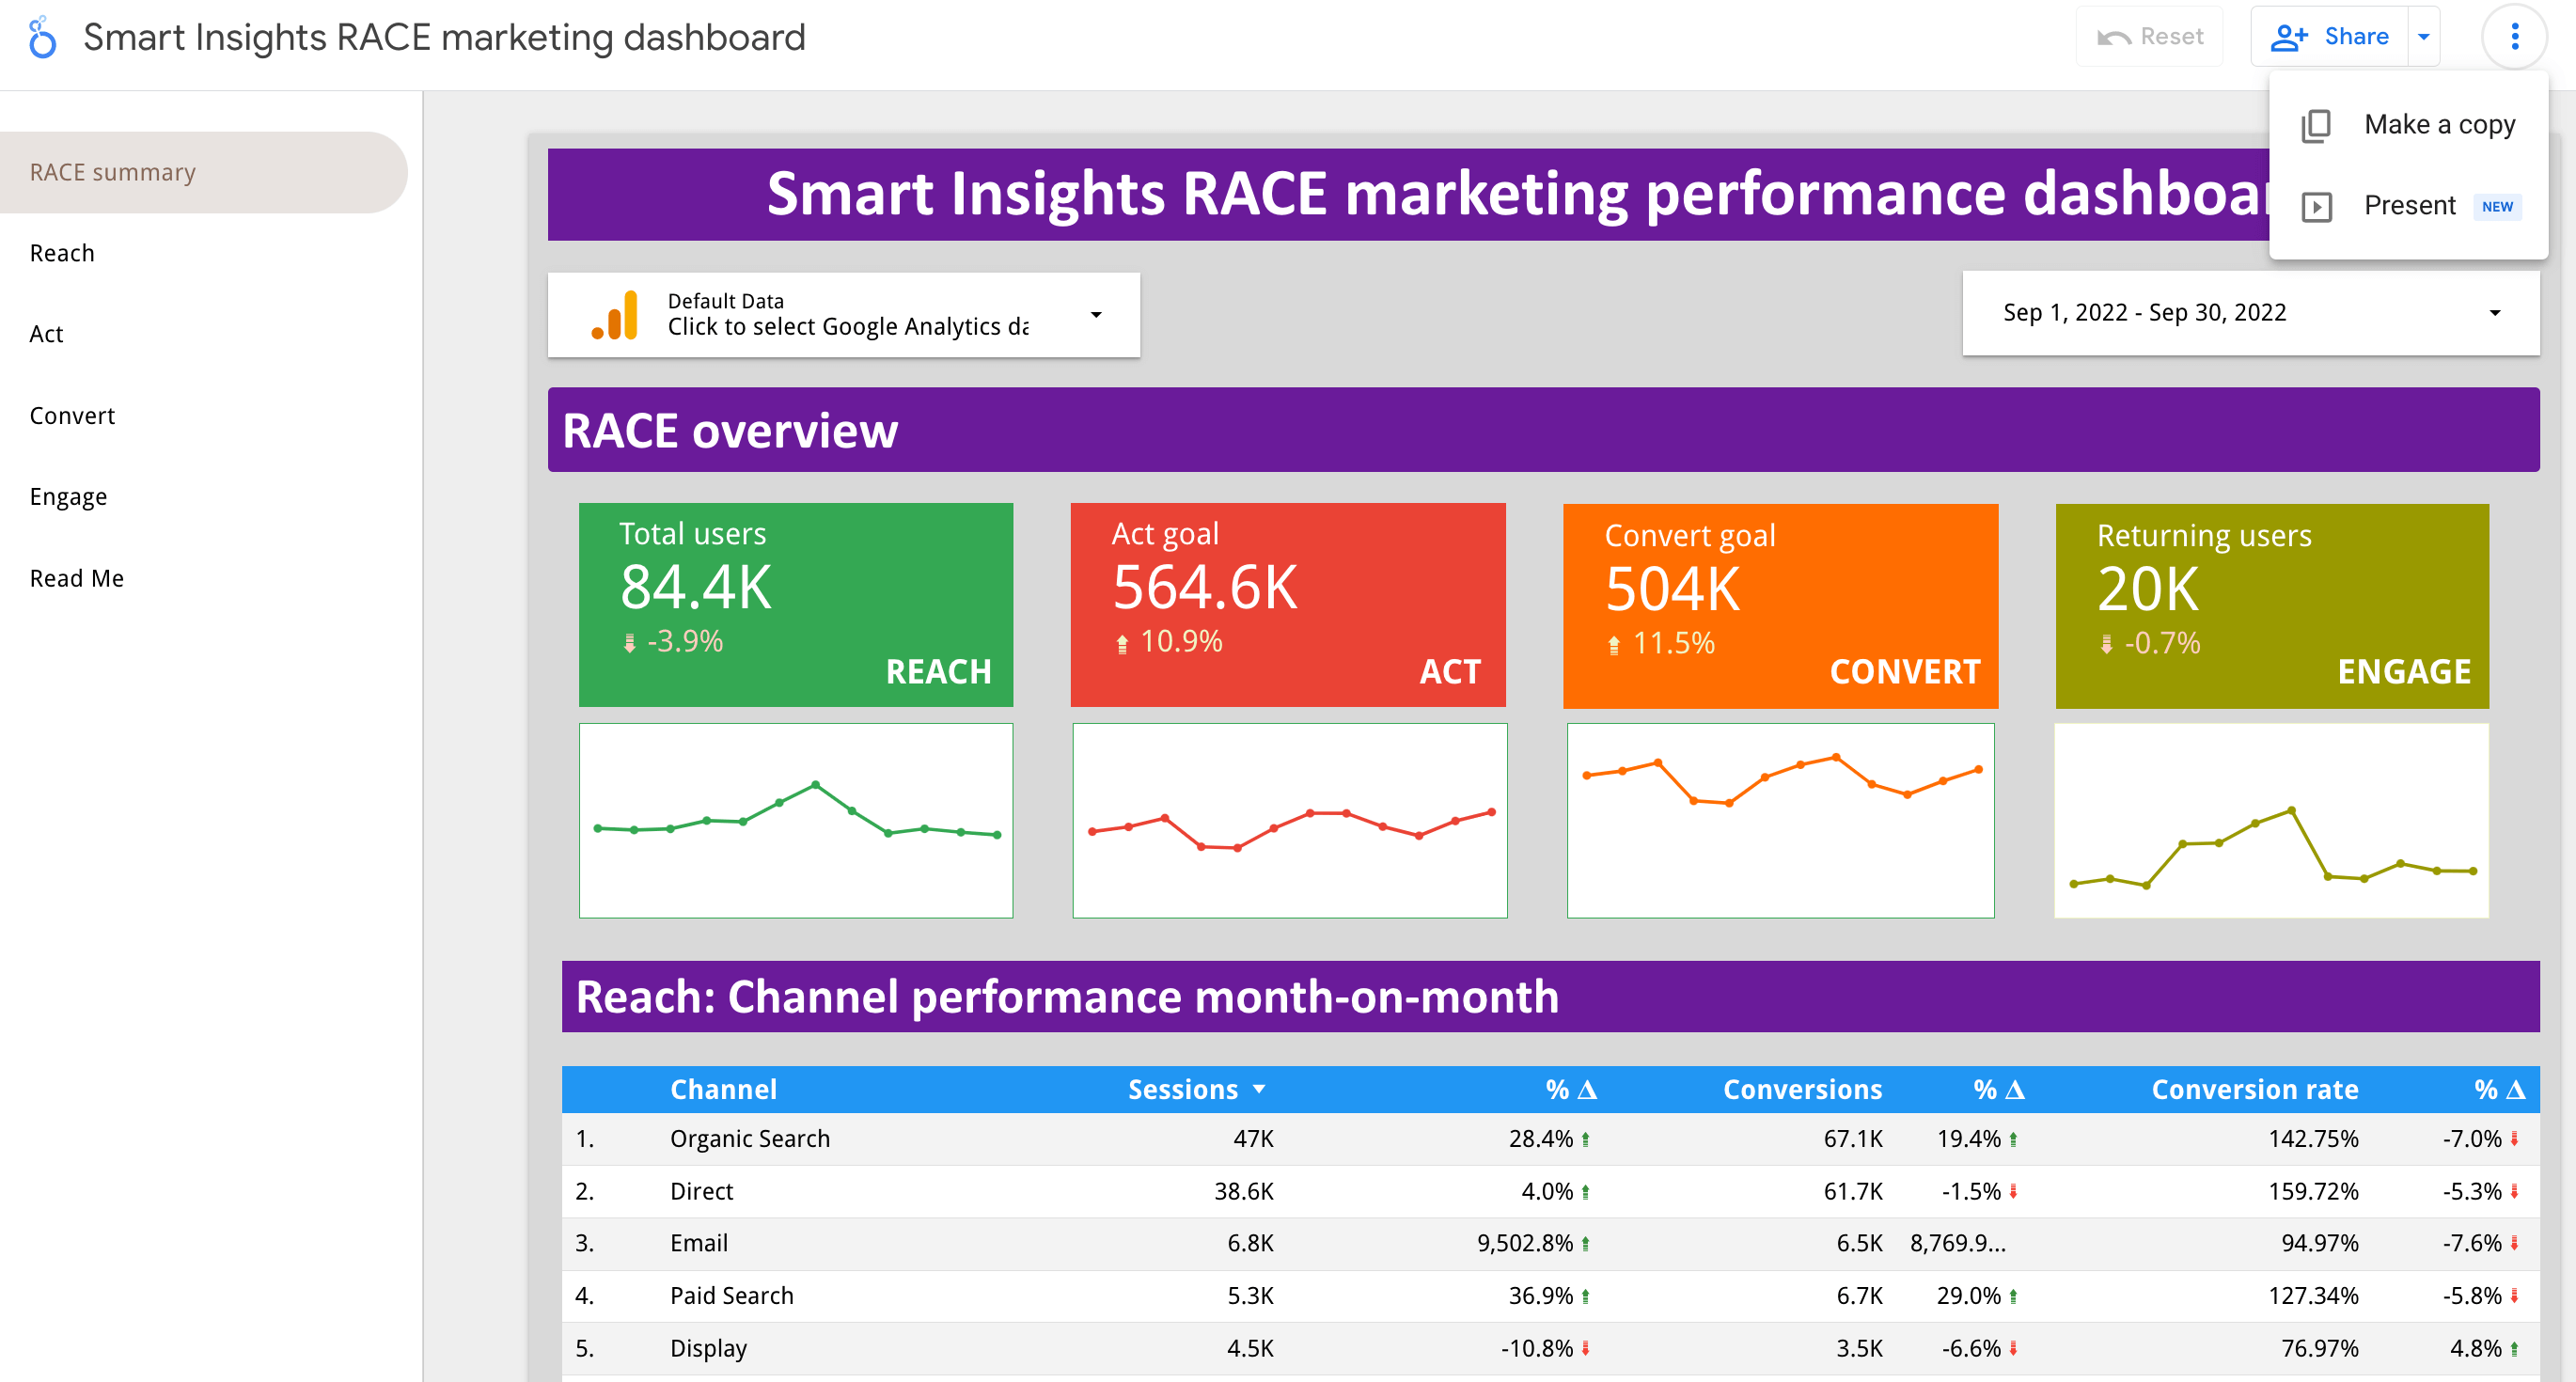Select the Engage sidebar page

68,496
